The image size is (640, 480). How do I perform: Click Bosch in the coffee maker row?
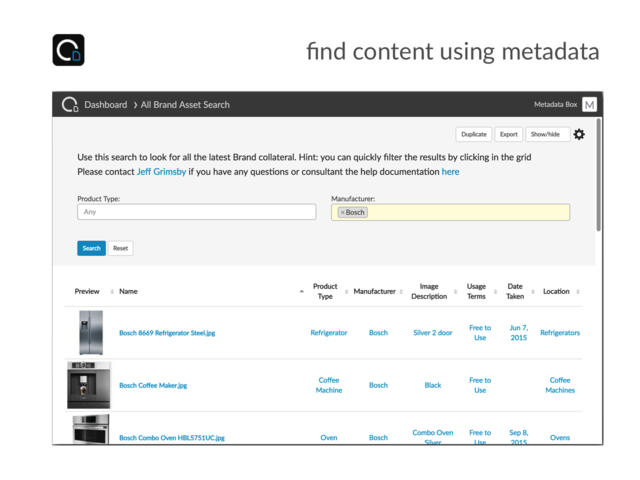378,385
